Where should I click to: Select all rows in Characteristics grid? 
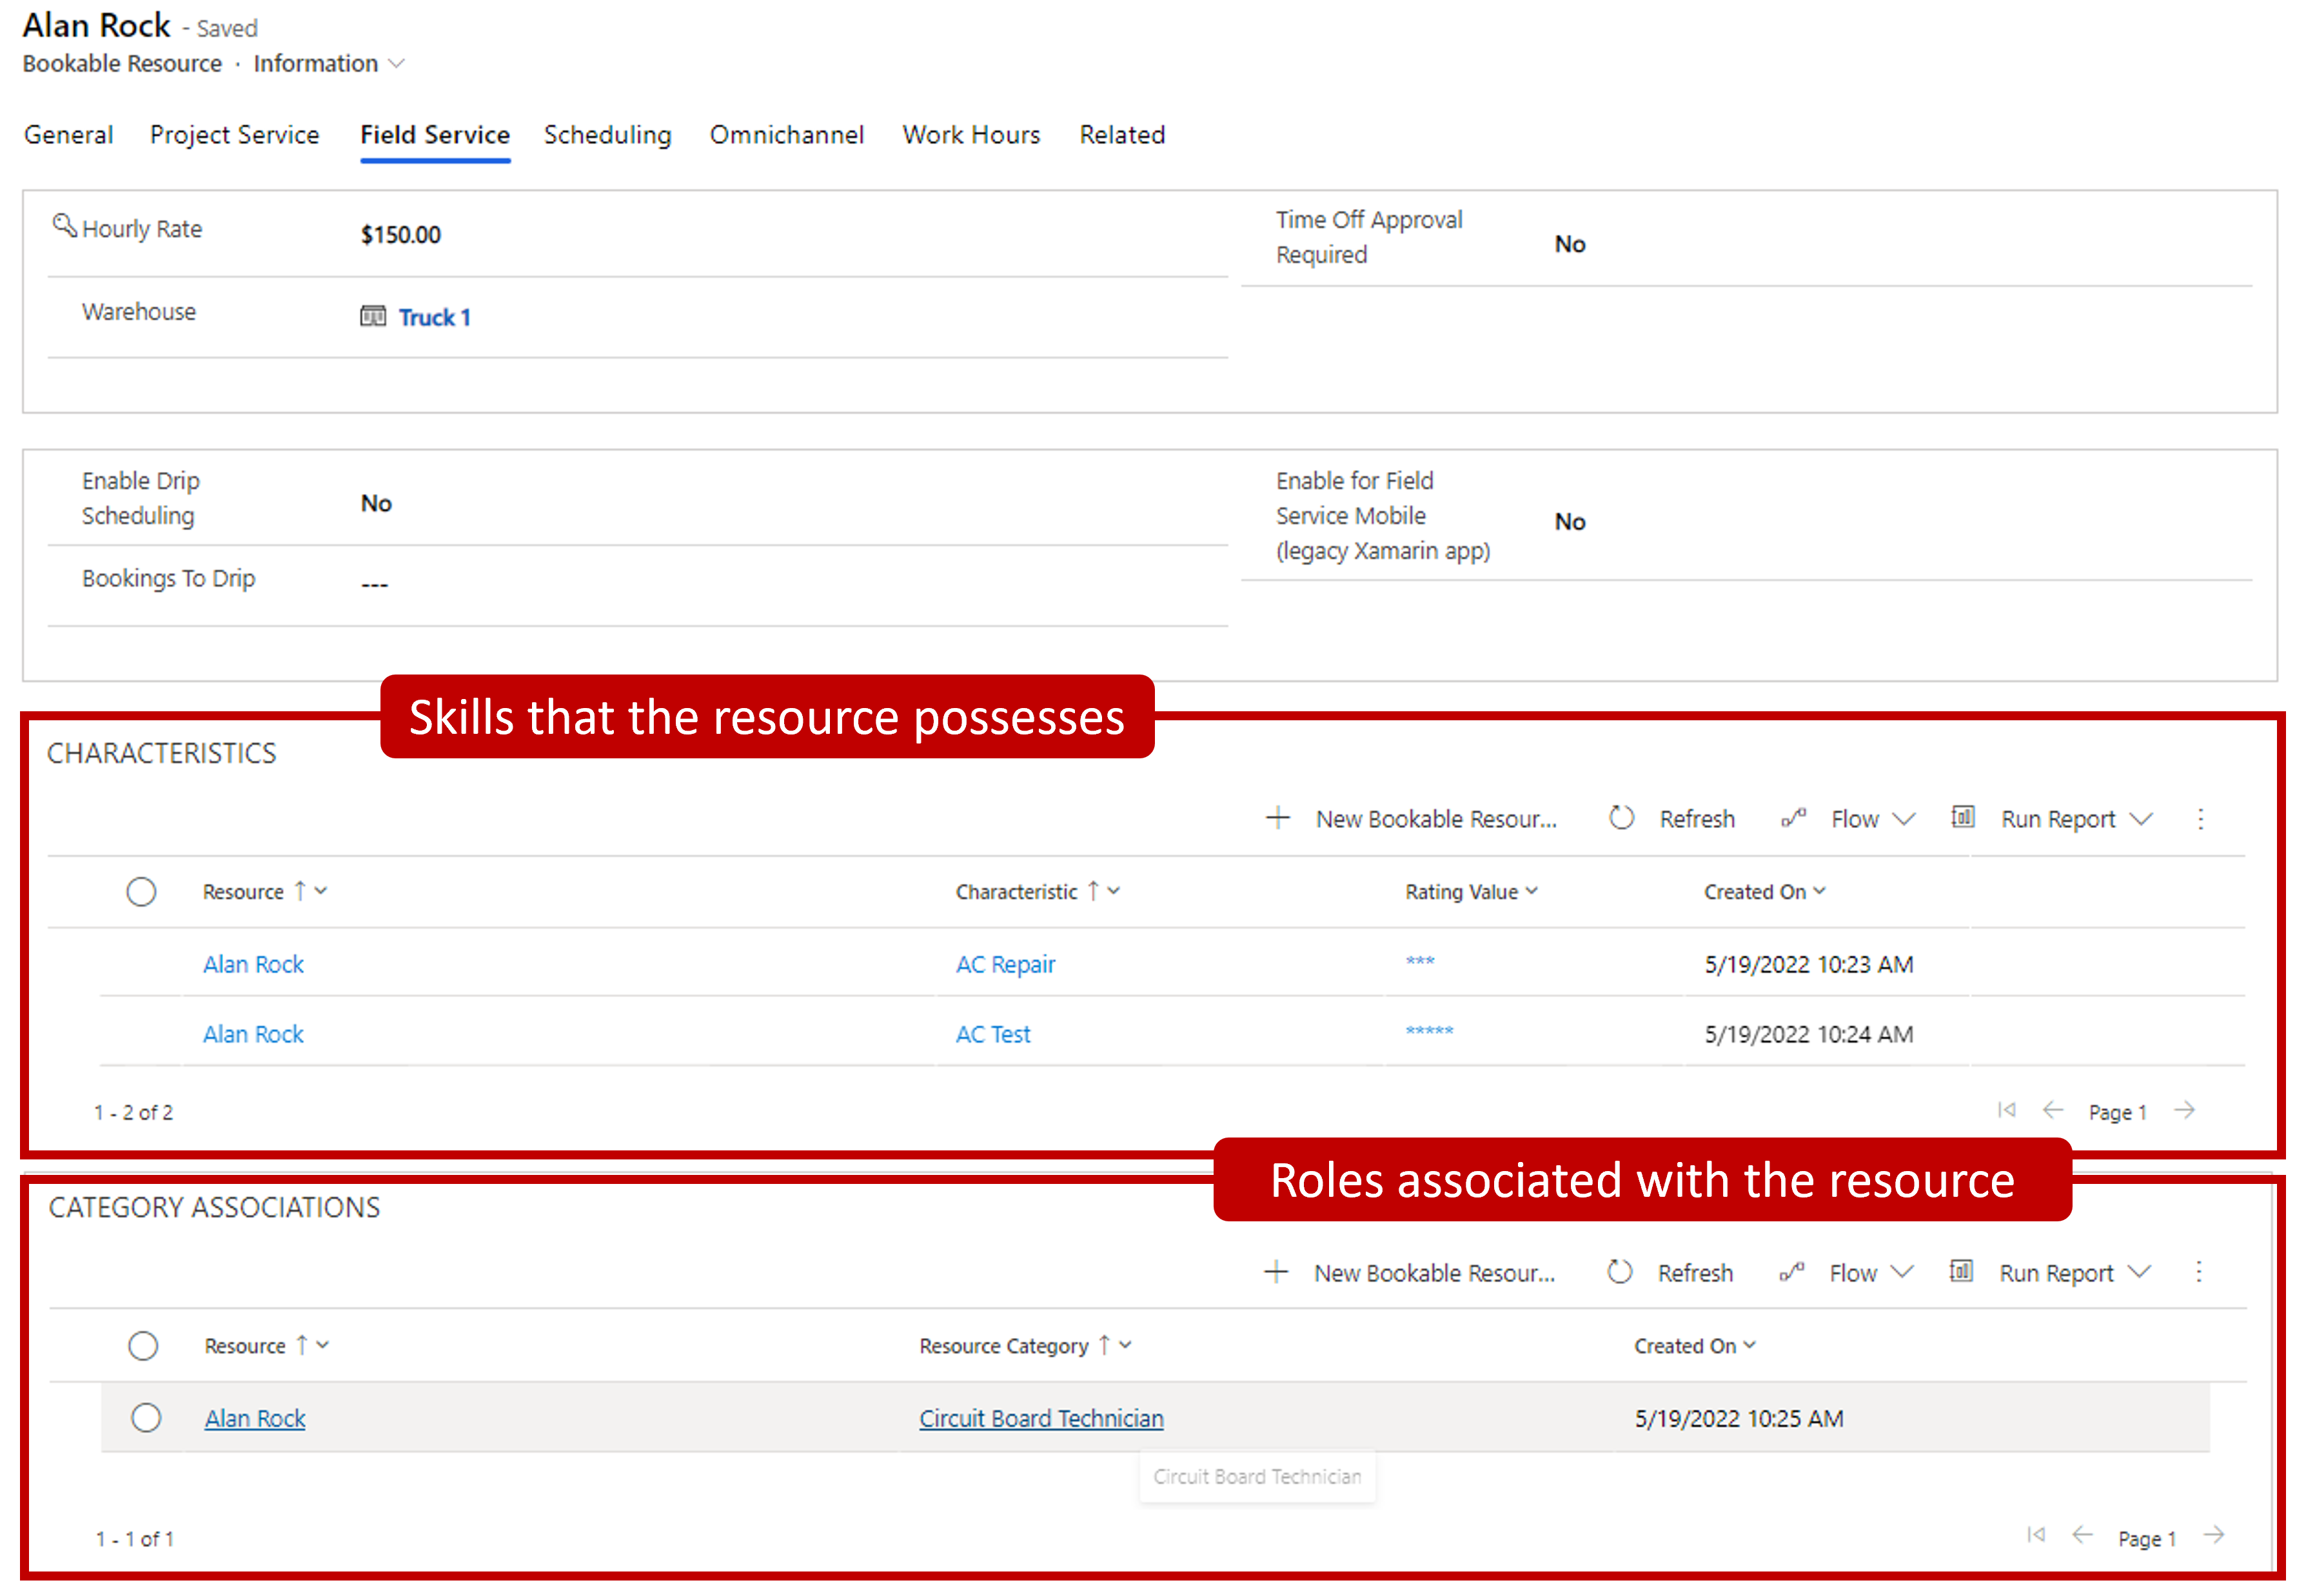pos(141,891)
